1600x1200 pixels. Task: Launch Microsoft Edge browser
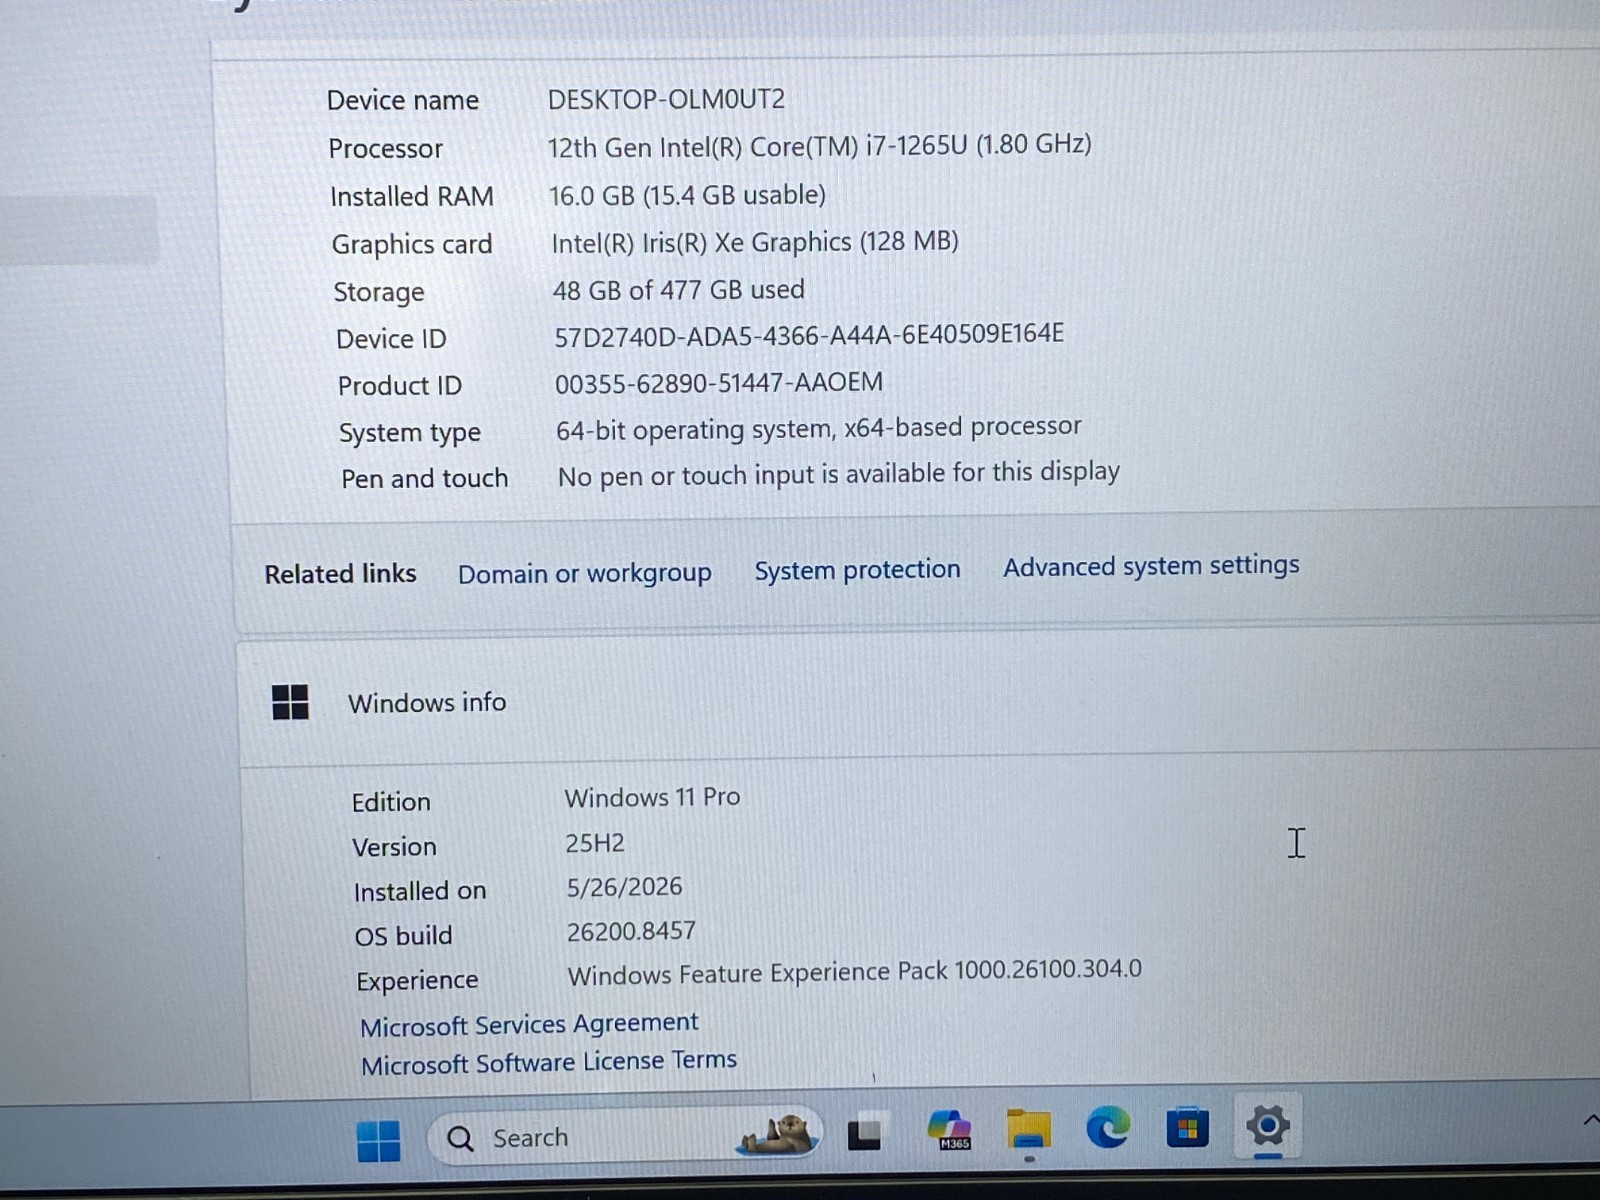pyautogui.click(x=1108, y=1128)
